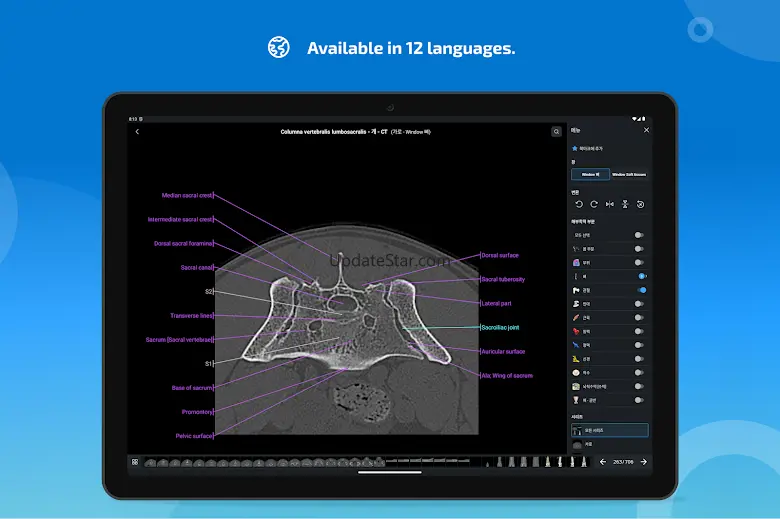Enable the blue vein-icon structures toggle
The width and height of the screenshot is (780, 519).
coord(639,344)
